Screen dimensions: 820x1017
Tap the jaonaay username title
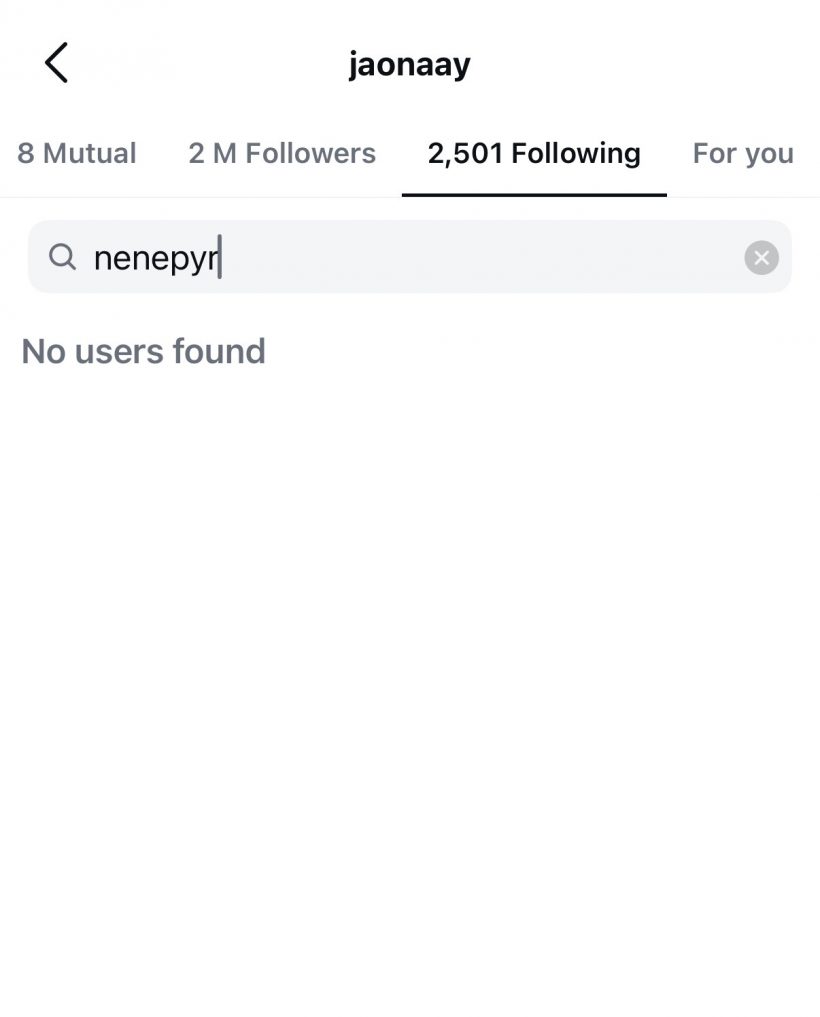(x=409, y=65)
